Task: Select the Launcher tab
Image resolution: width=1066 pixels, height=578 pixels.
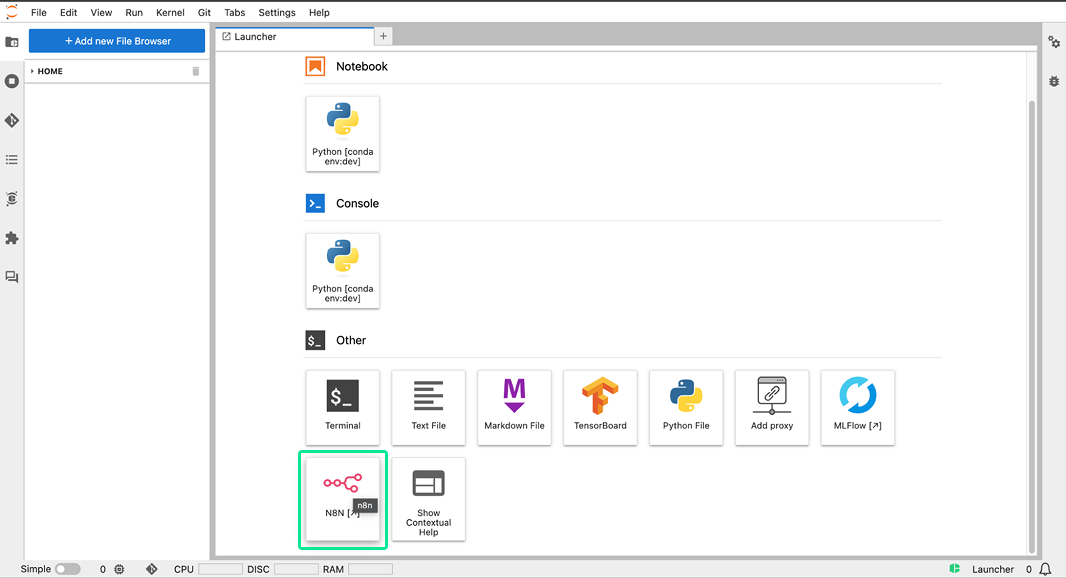Action: pos(255,37)
